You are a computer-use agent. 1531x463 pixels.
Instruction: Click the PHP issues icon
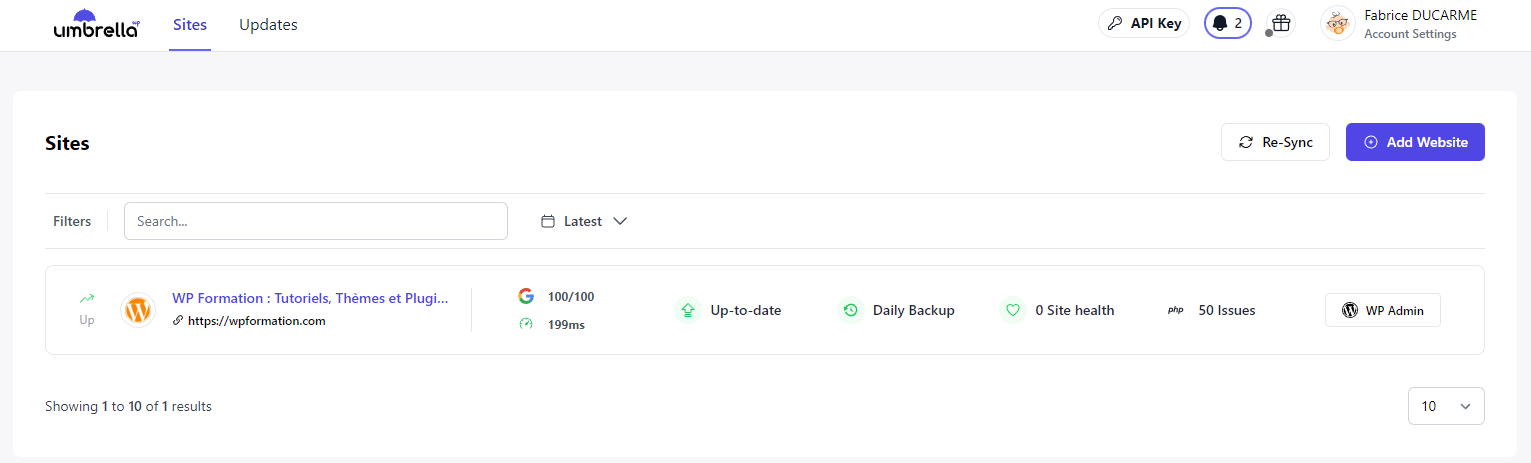[1175, 310]
